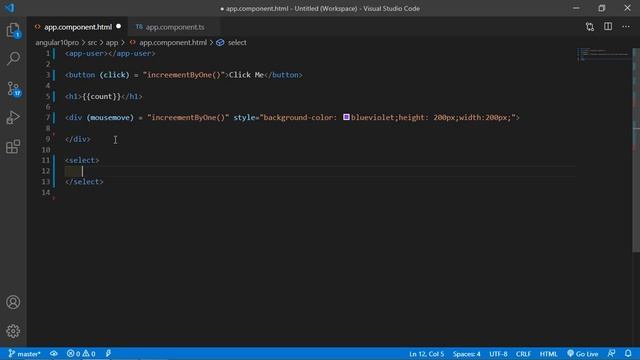Click the opening <select> tag
Viewport: 640px width, 360px height.
(x=82, y=160)
